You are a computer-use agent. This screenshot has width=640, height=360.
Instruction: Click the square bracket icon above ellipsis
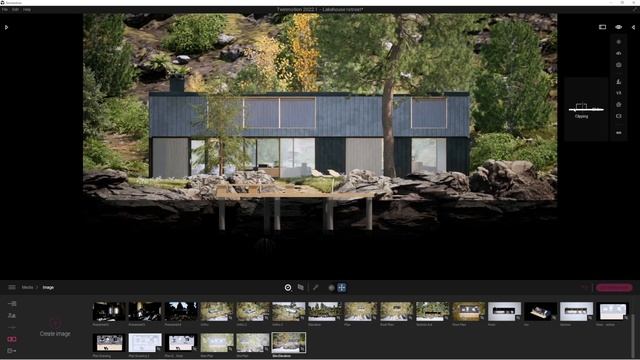coord(619,116)
